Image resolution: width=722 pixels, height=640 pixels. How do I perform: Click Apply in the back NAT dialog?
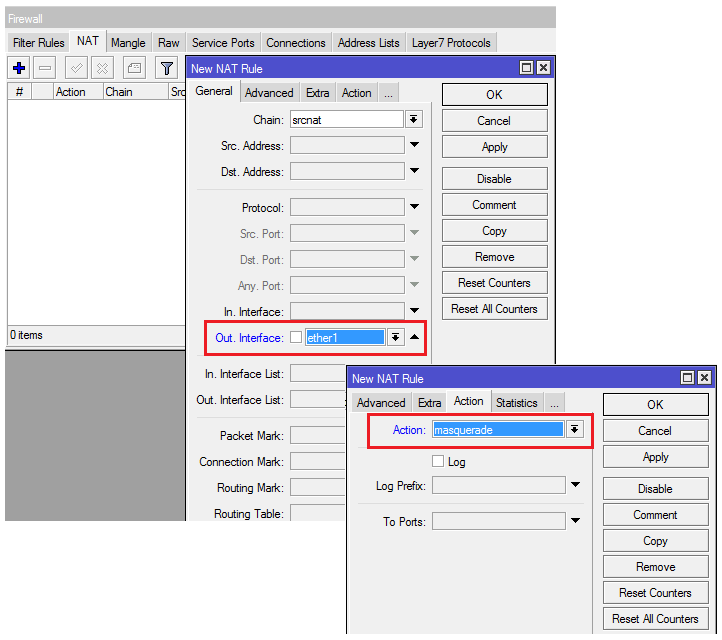(495, 146)
